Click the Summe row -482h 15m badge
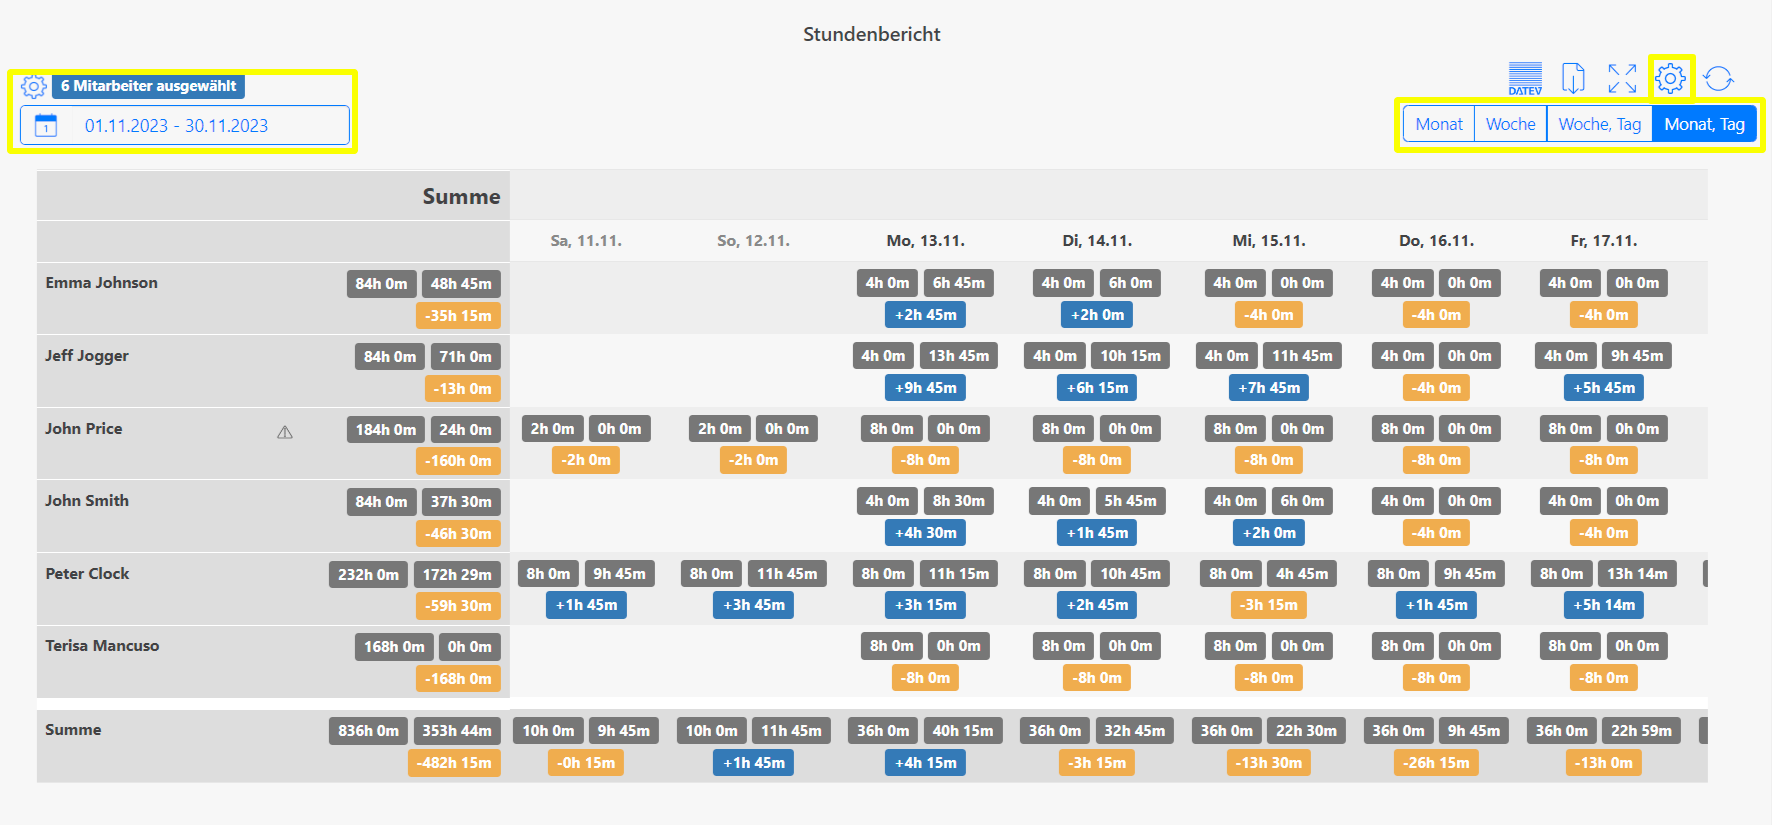This screenshot has height=825, width=1772. point(455,763)
